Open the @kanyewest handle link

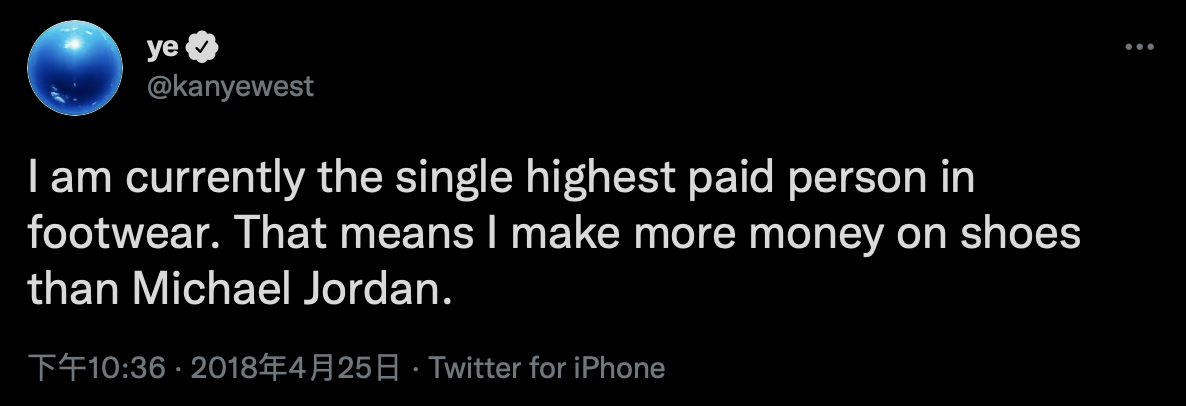[x=230, y=87]
